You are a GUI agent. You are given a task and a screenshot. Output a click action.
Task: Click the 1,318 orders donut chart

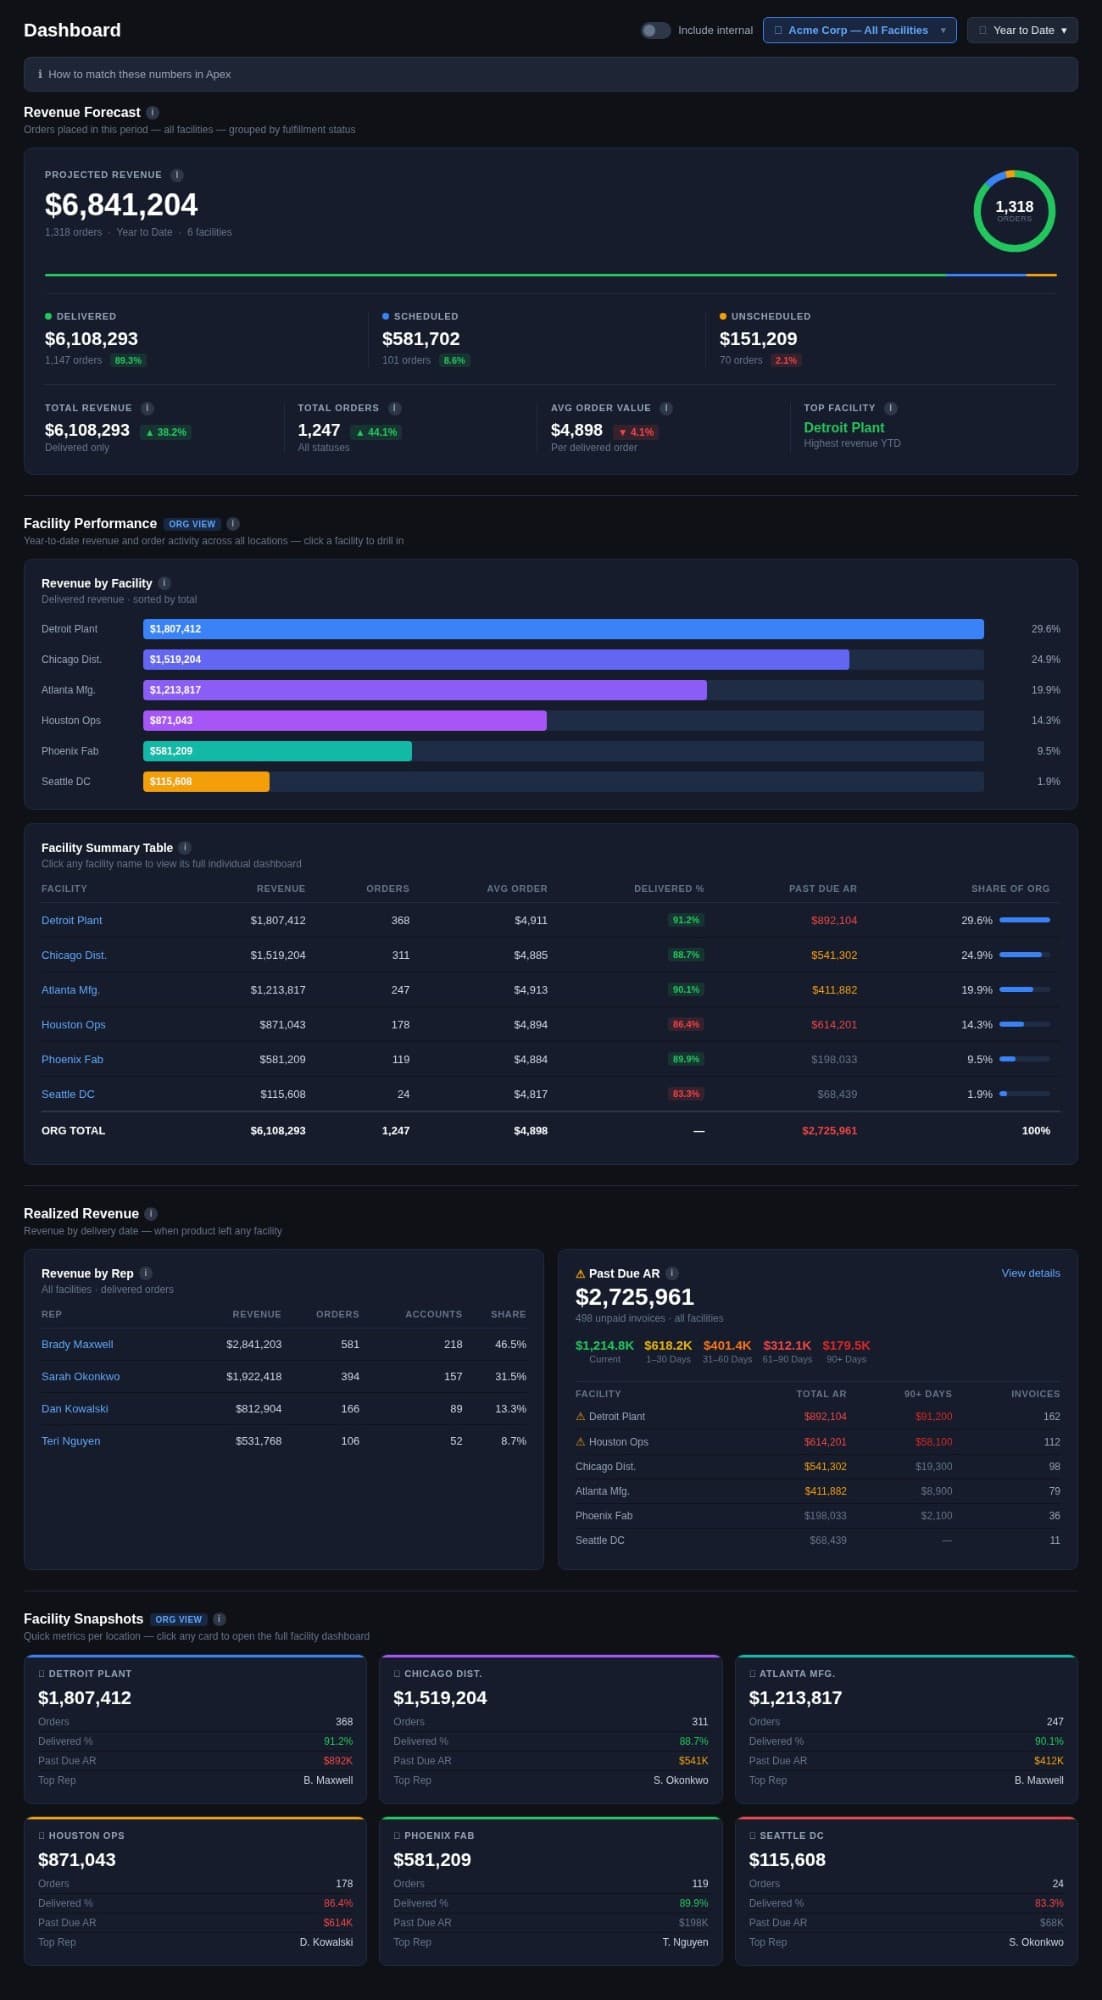click(1014, 211)
